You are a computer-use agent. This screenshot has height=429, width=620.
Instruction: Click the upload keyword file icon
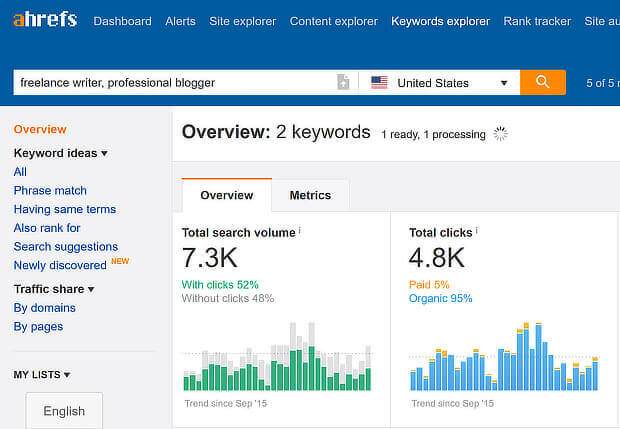pos(343,82)
